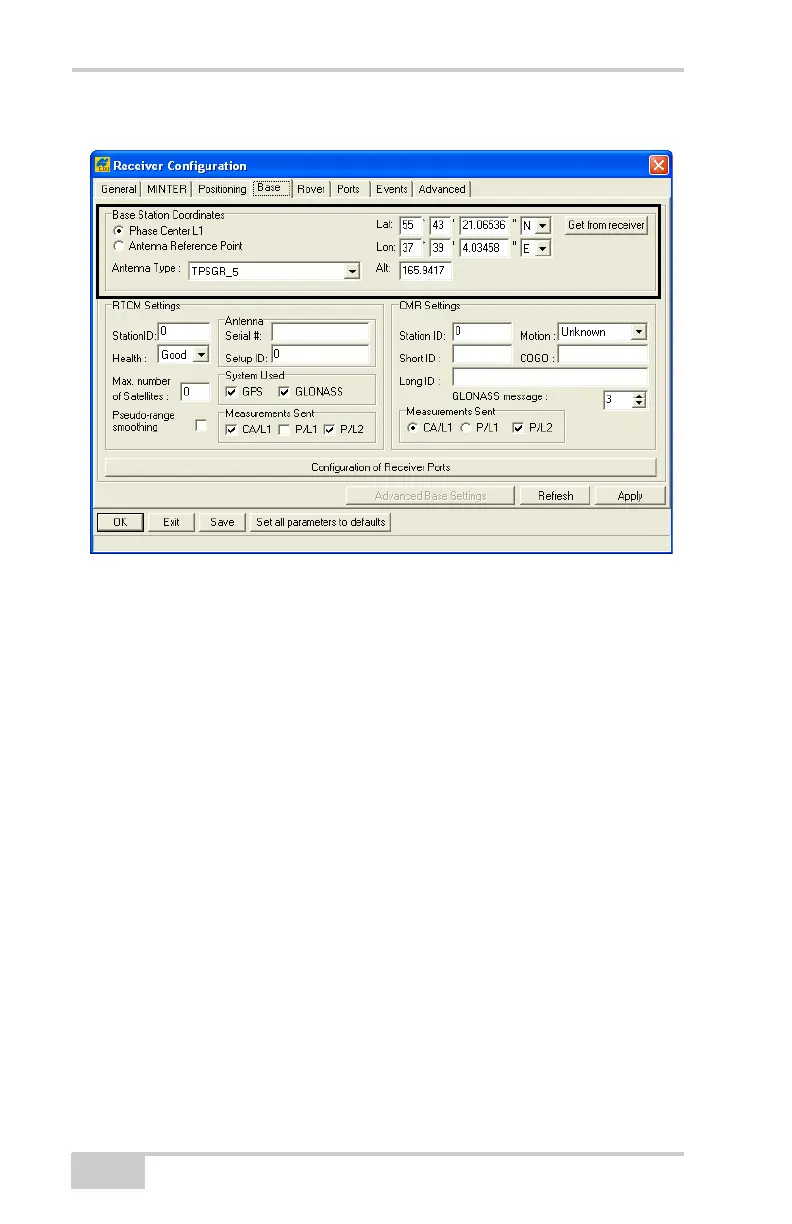Click Set all parameters to defaults

321,522
